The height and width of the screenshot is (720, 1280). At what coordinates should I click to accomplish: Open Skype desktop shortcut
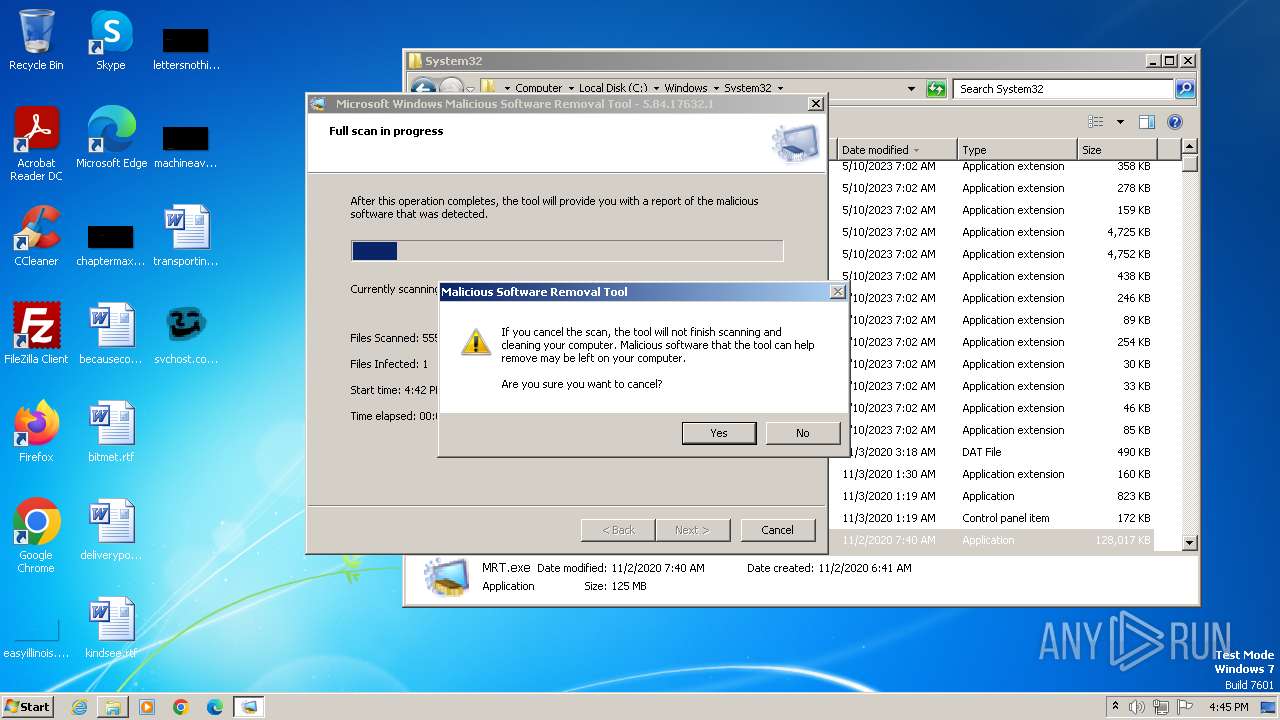tap(110, 41)
